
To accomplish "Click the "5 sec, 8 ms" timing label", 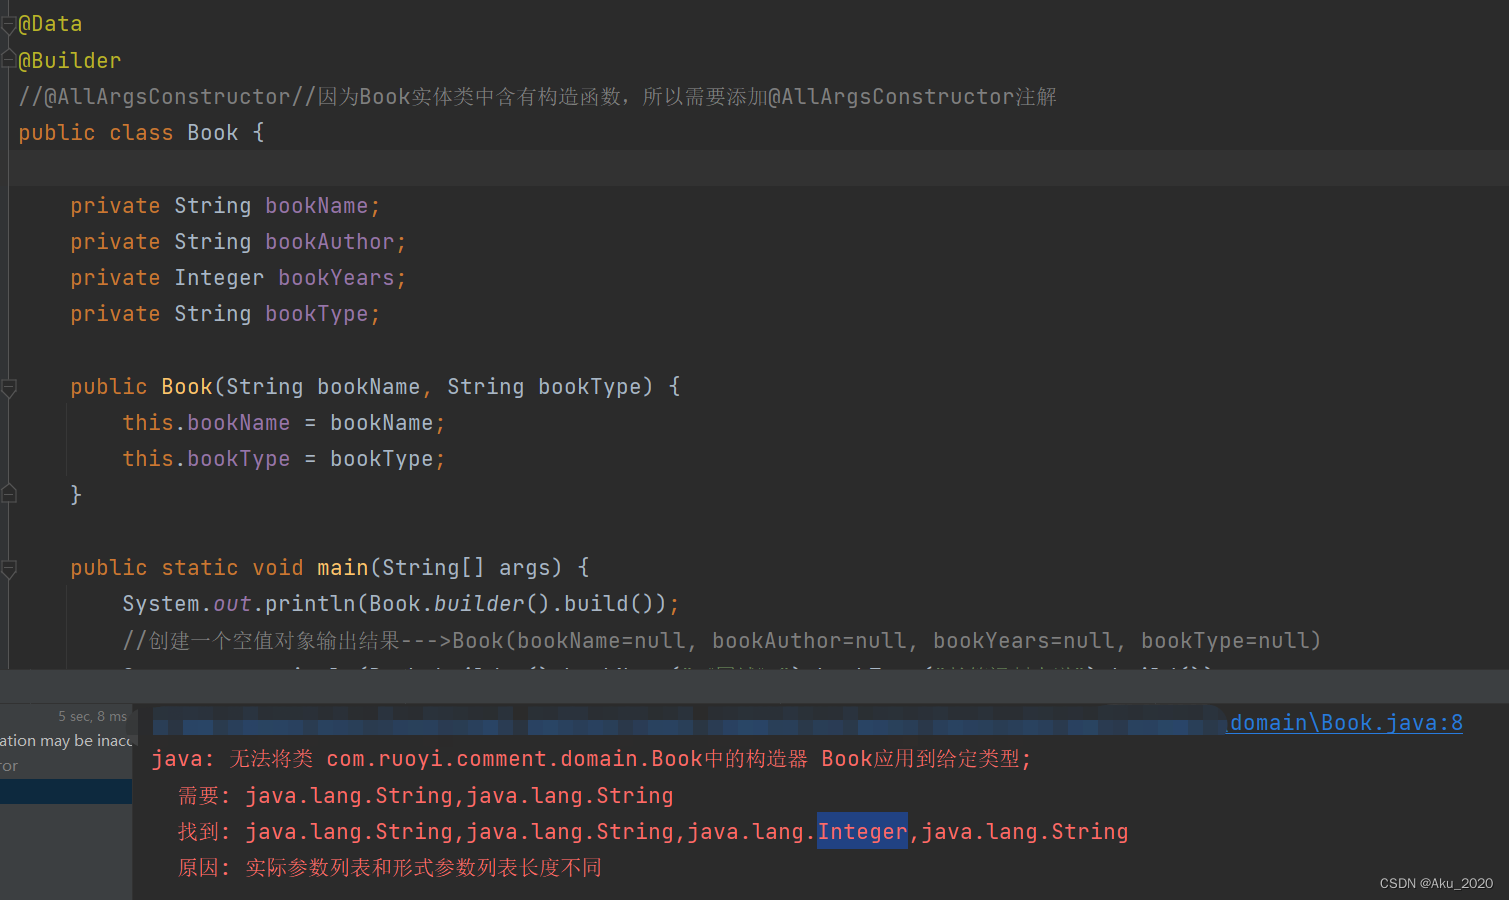I will pos(92,716).
